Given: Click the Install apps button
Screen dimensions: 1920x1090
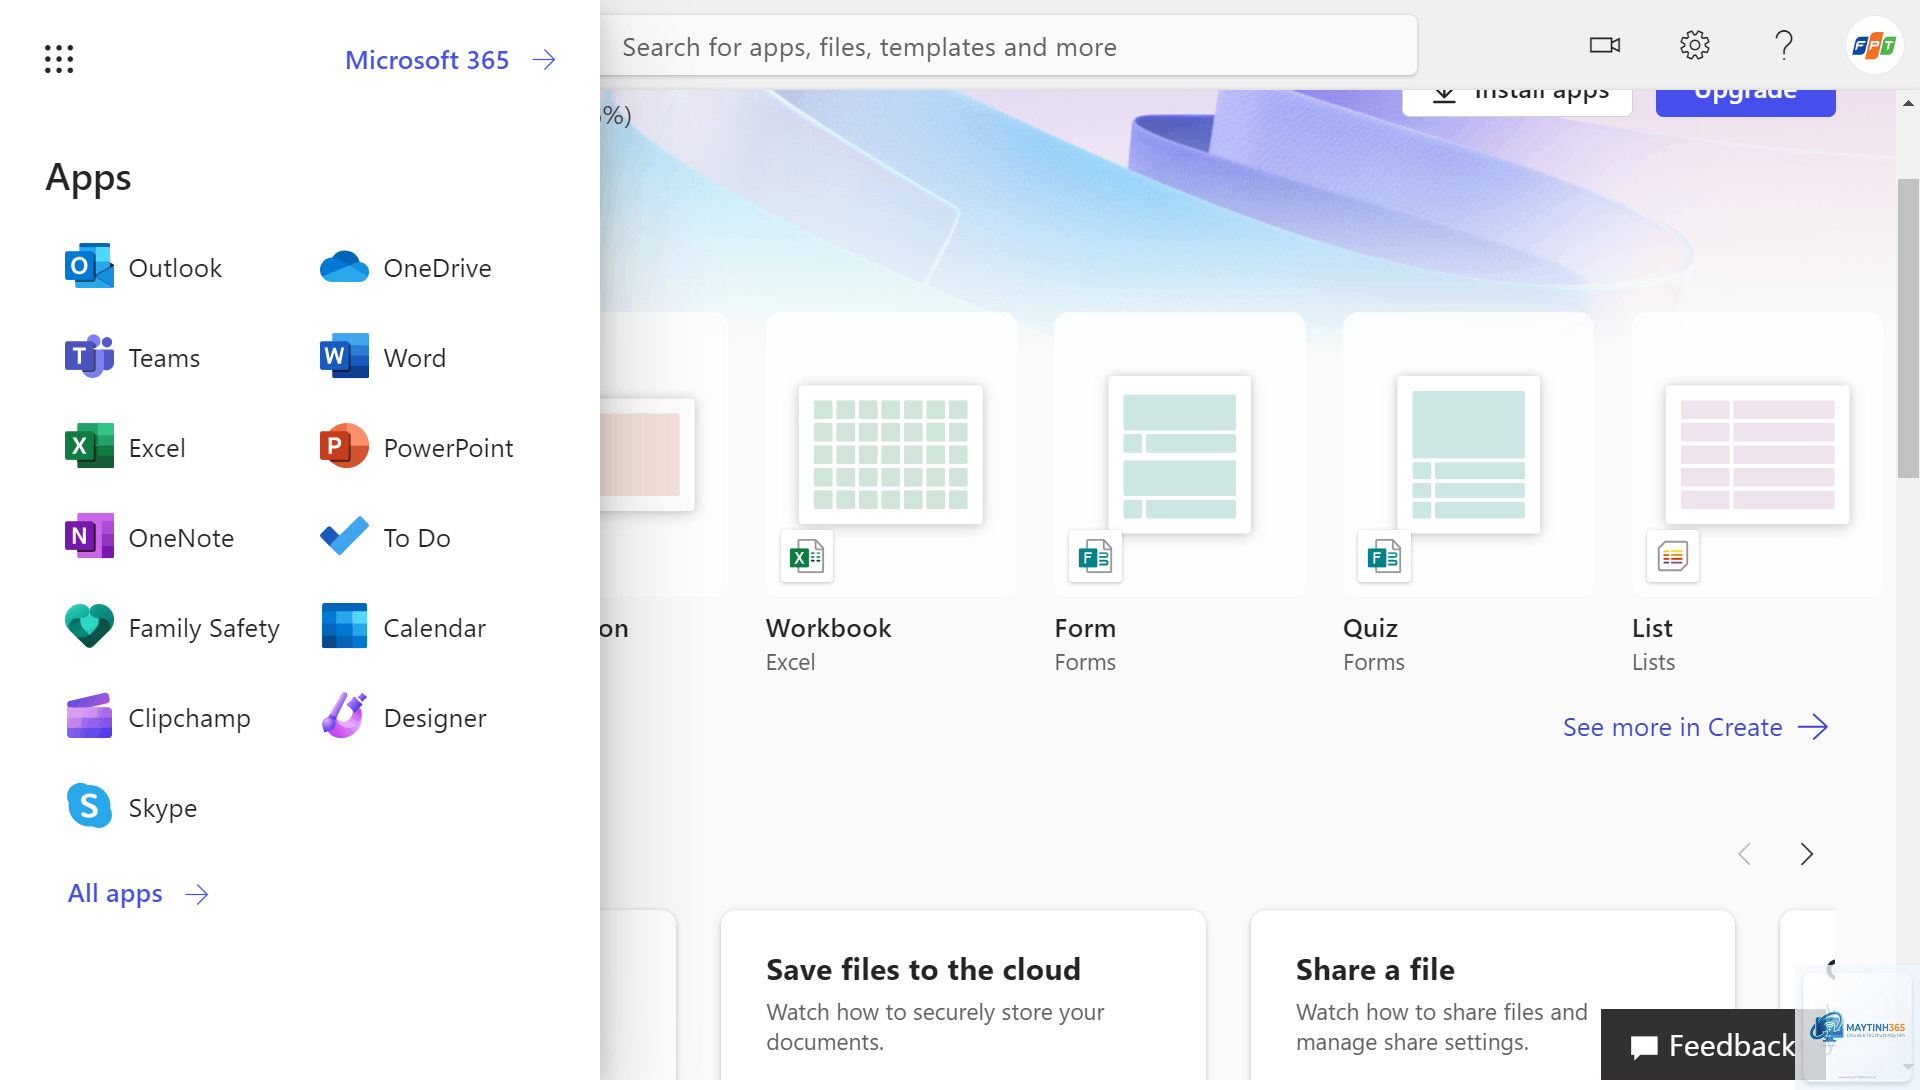Looking at the screenshot, I should pyautogui.click(x=1517, y=100).
